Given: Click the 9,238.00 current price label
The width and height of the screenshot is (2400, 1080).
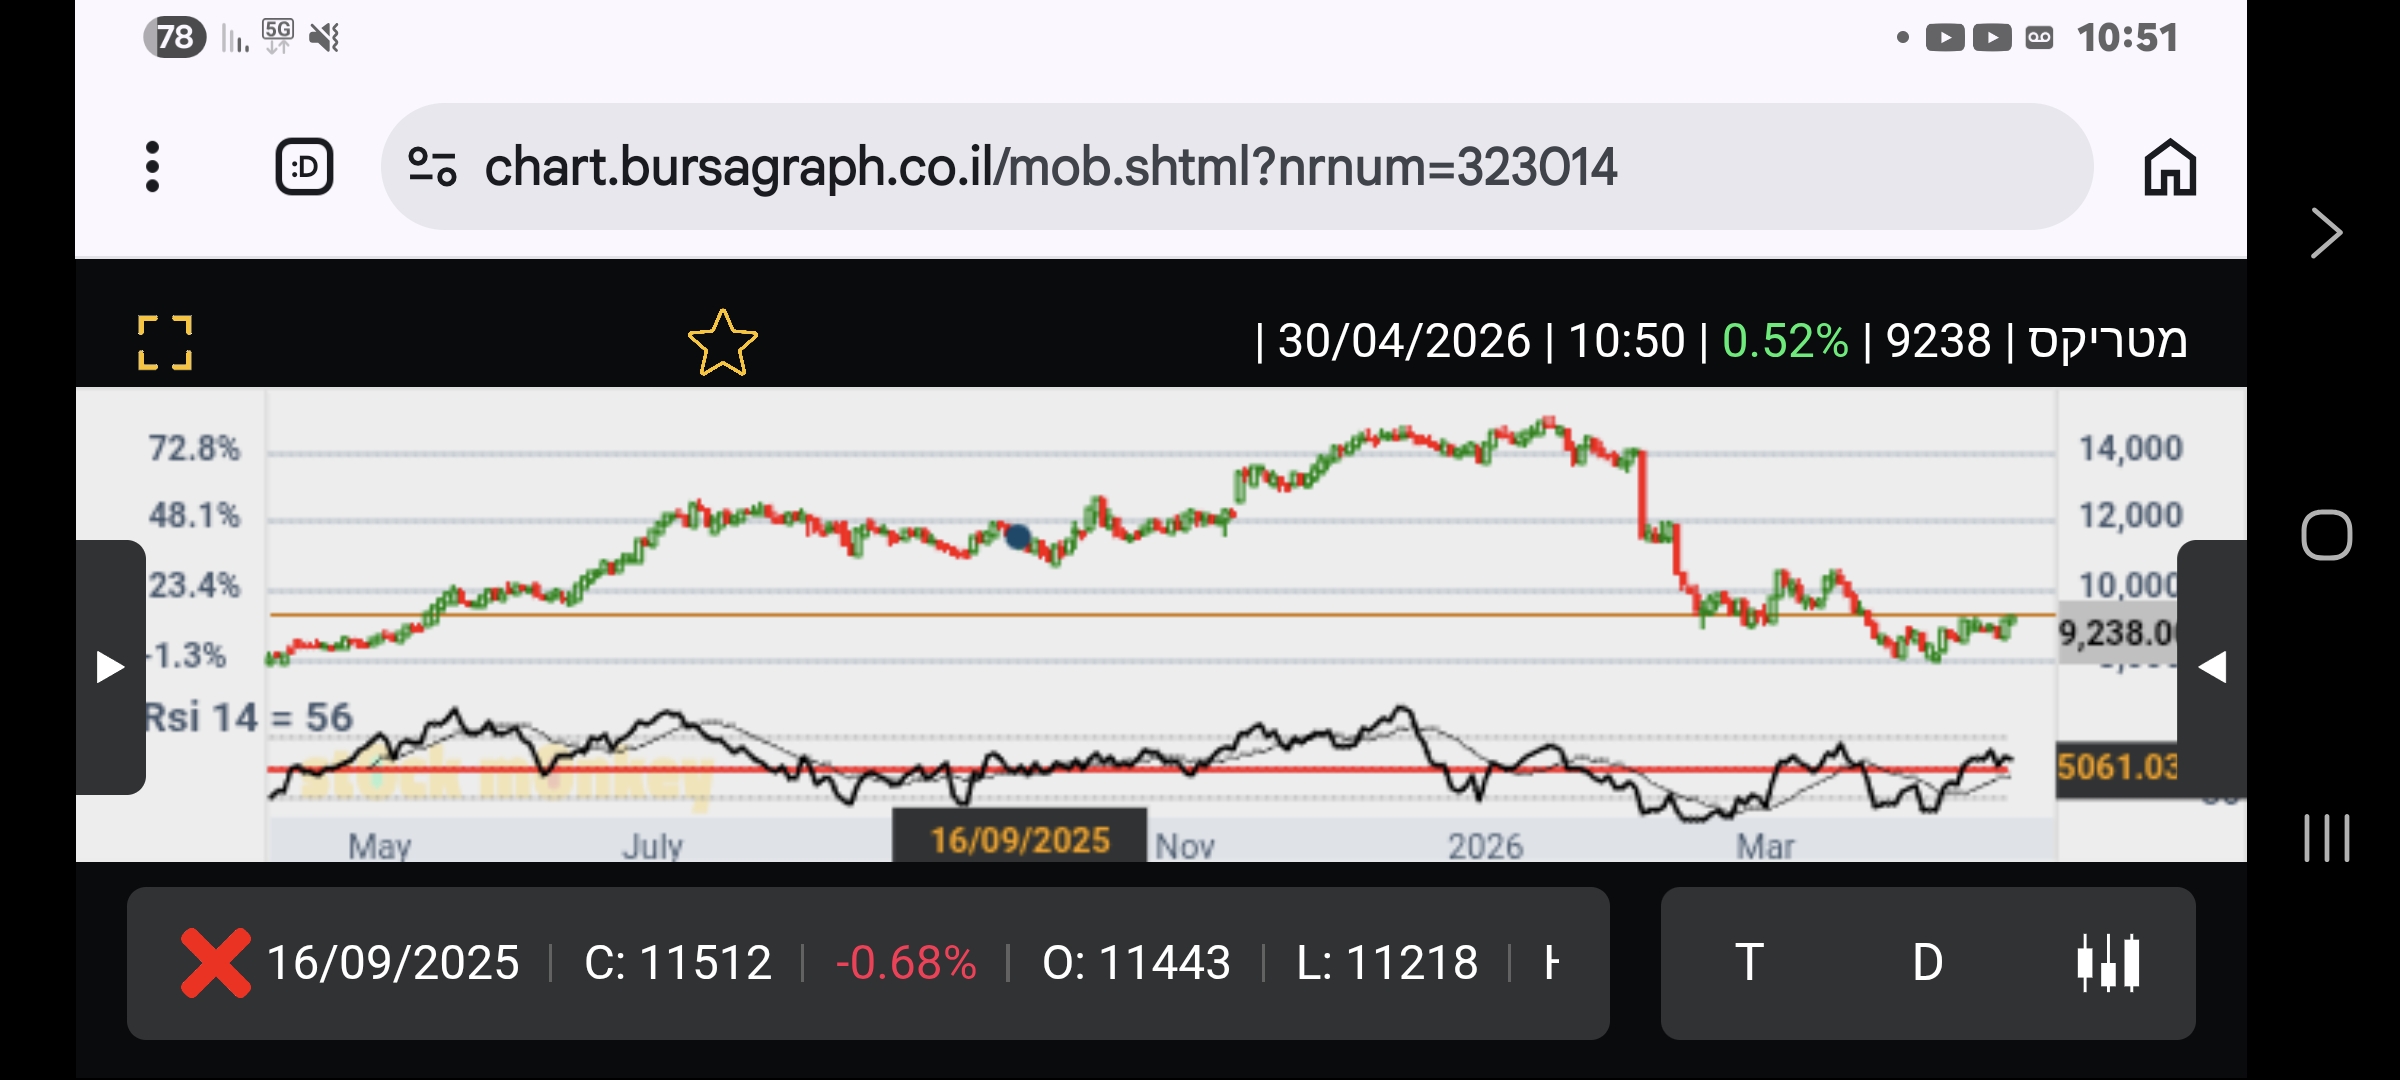Looking at the screenshot, I should tap(2116, 633).
